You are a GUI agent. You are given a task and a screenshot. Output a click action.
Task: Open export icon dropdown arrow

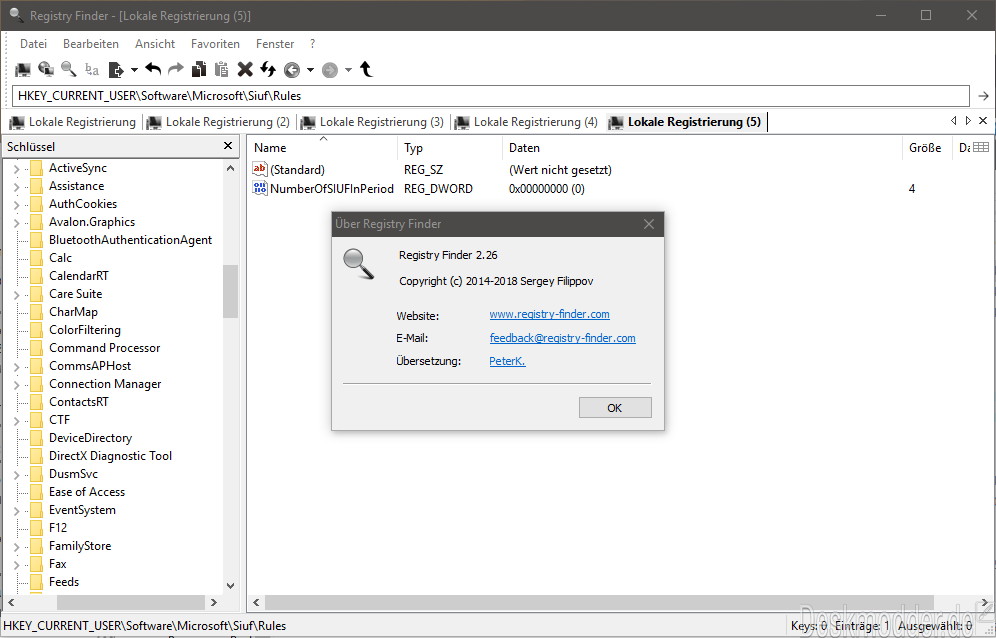pos(134,70)
